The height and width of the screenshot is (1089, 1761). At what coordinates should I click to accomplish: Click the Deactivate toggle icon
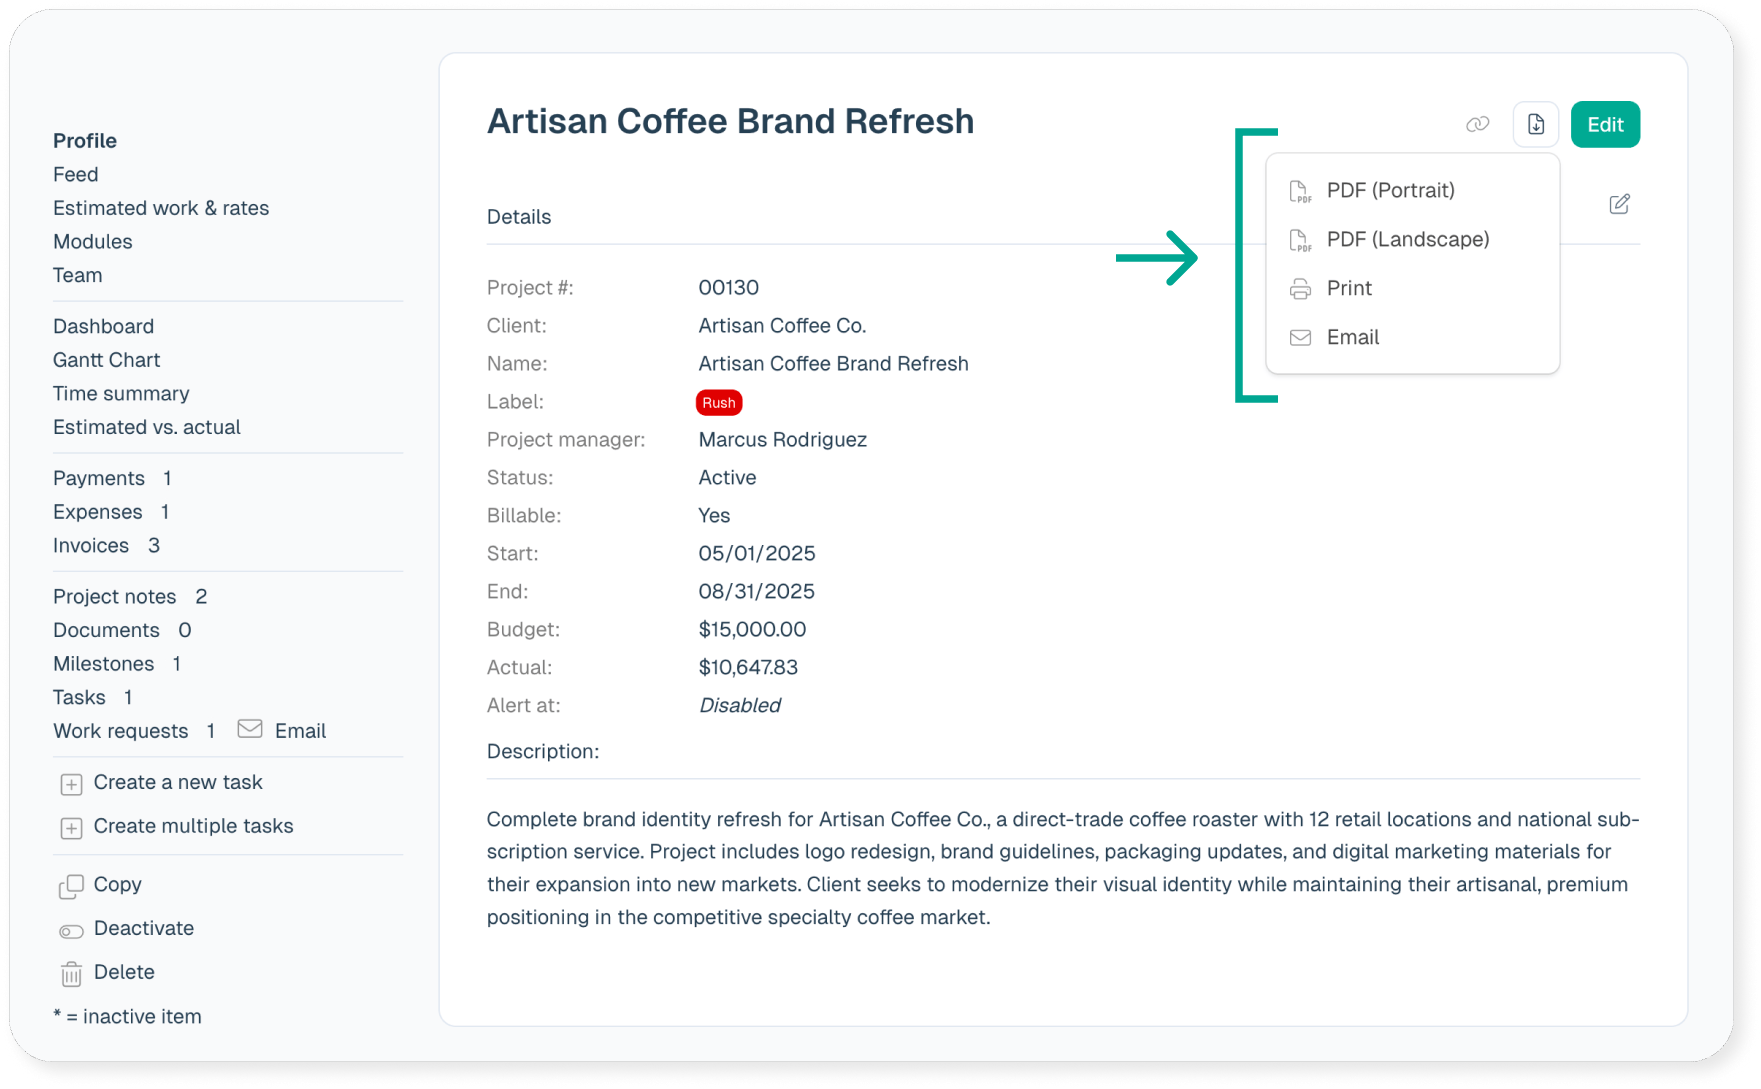click(71, 931)
